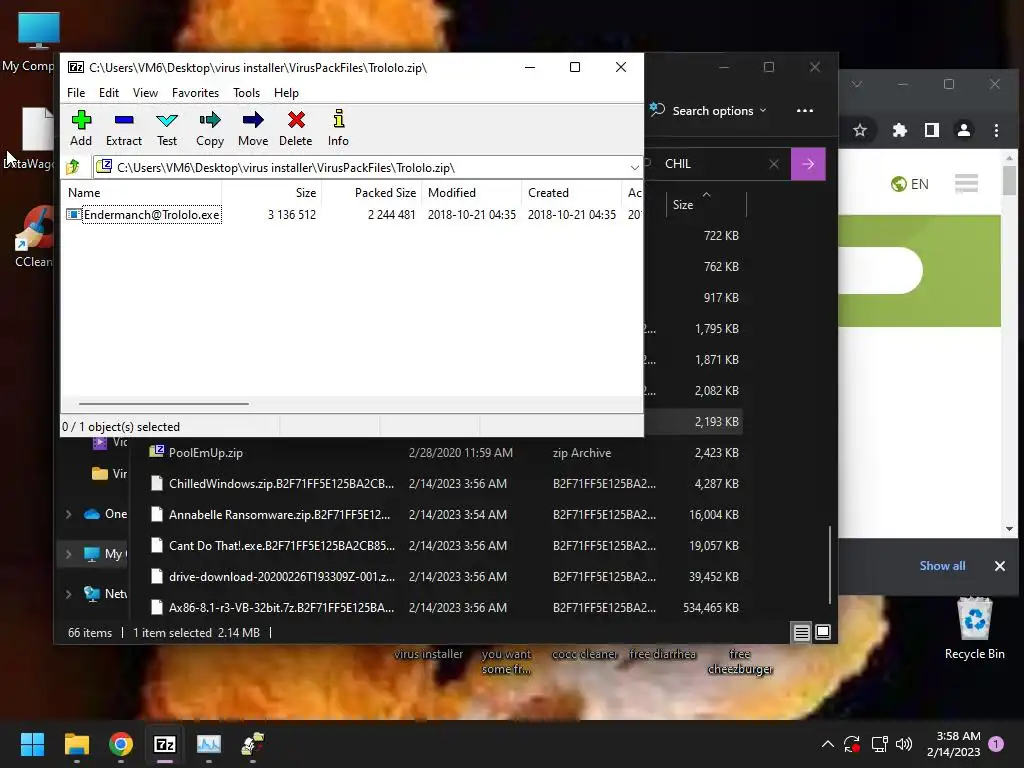Close Chrome's downloads bar

click(x=999, y=566)
